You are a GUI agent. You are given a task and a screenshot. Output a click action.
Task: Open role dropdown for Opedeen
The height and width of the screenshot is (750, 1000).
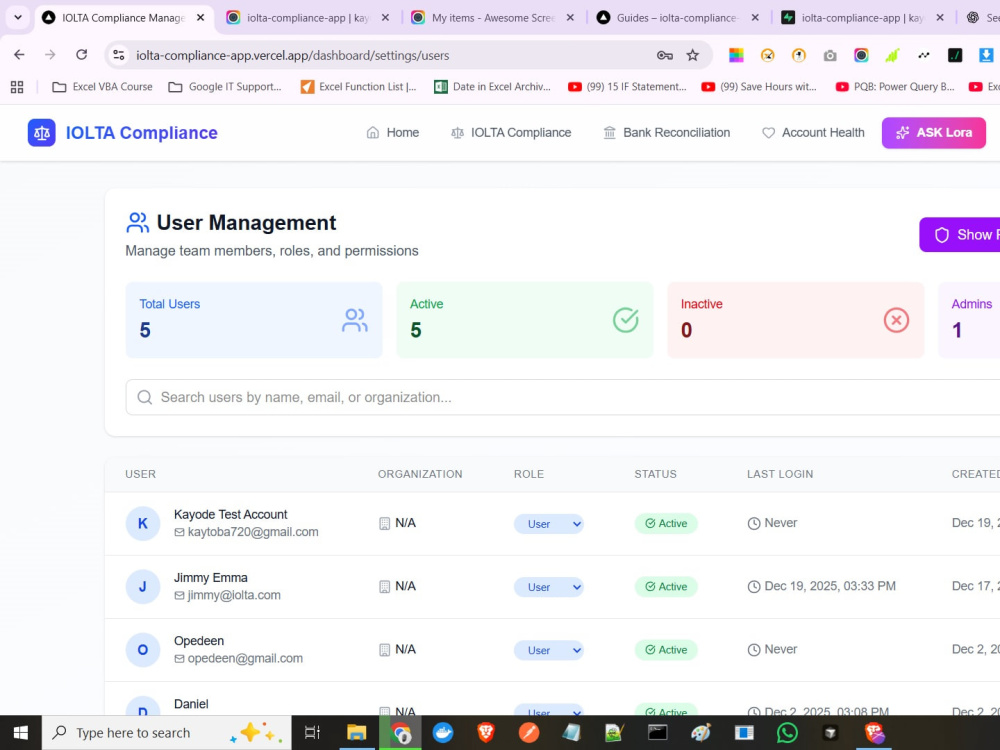[548, 650]
